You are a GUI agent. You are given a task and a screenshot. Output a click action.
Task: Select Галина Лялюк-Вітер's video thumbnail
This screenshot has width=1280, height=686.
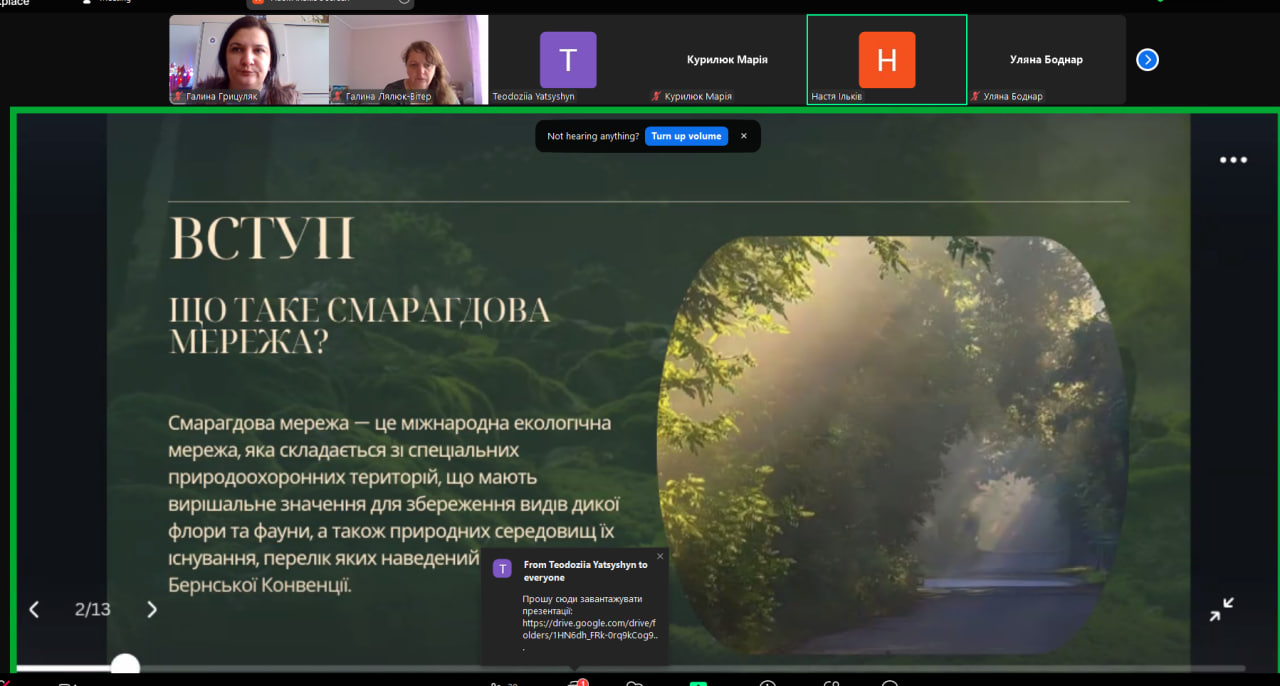(408, 58)
